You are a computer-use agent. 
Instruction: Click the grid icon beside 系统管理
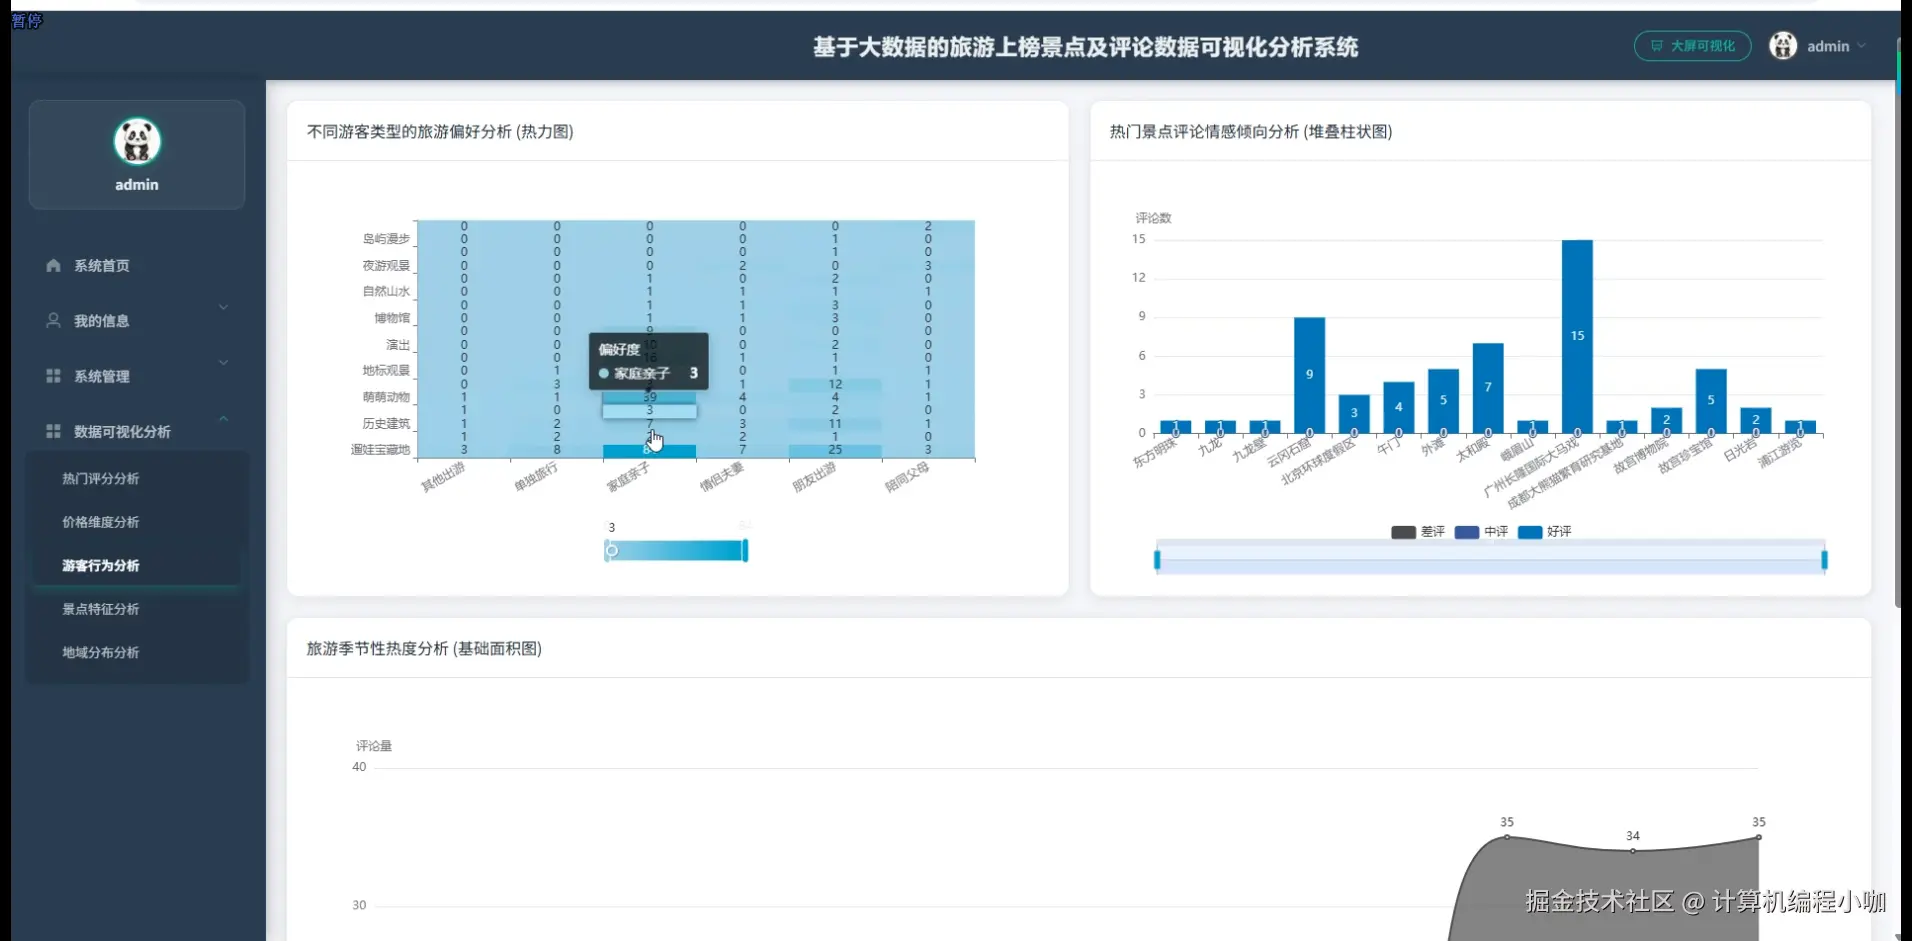(53, 376)
